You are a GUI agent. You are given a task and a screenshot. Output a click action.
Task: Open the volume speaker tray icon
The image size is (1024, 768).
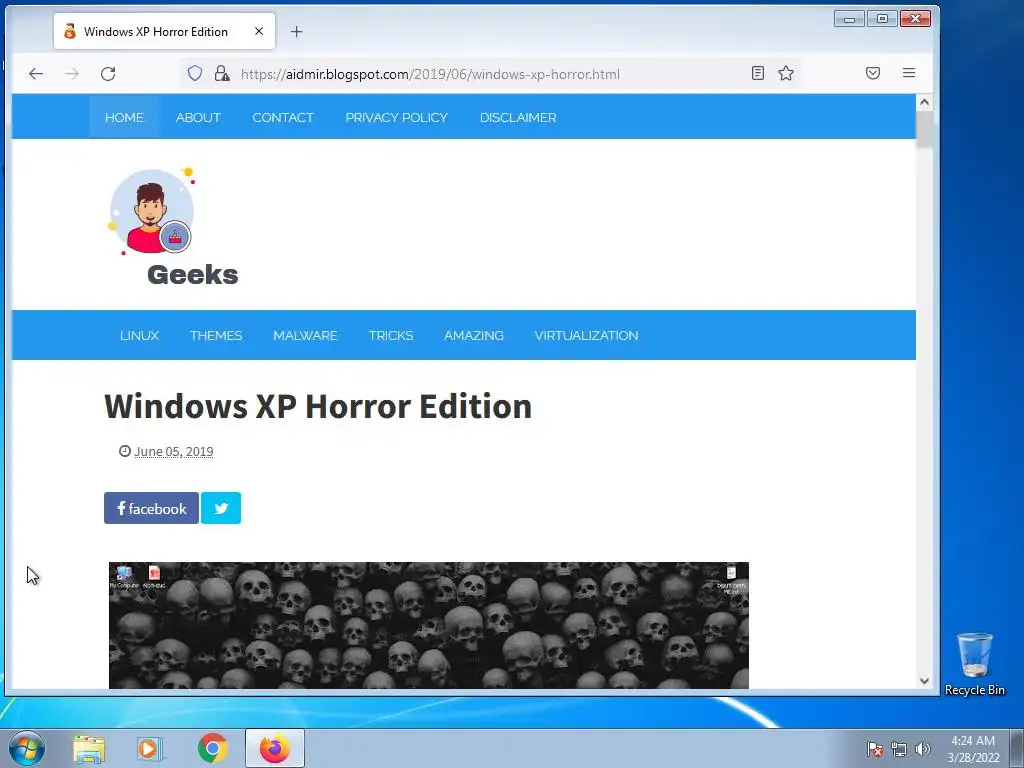[922, 749]
